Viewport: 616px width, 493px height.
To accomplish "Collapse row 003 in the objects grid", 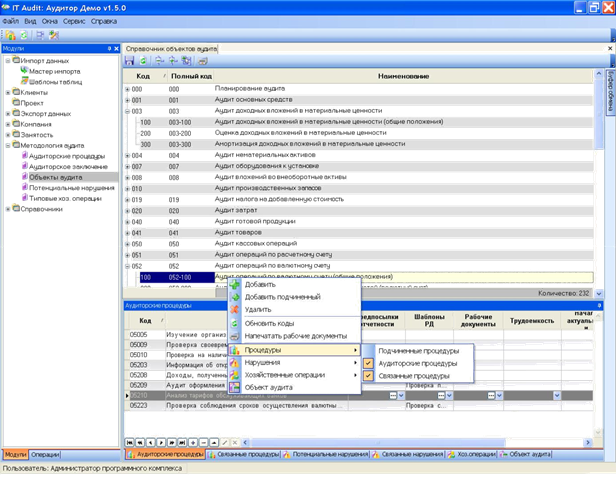I will (127, 111).
